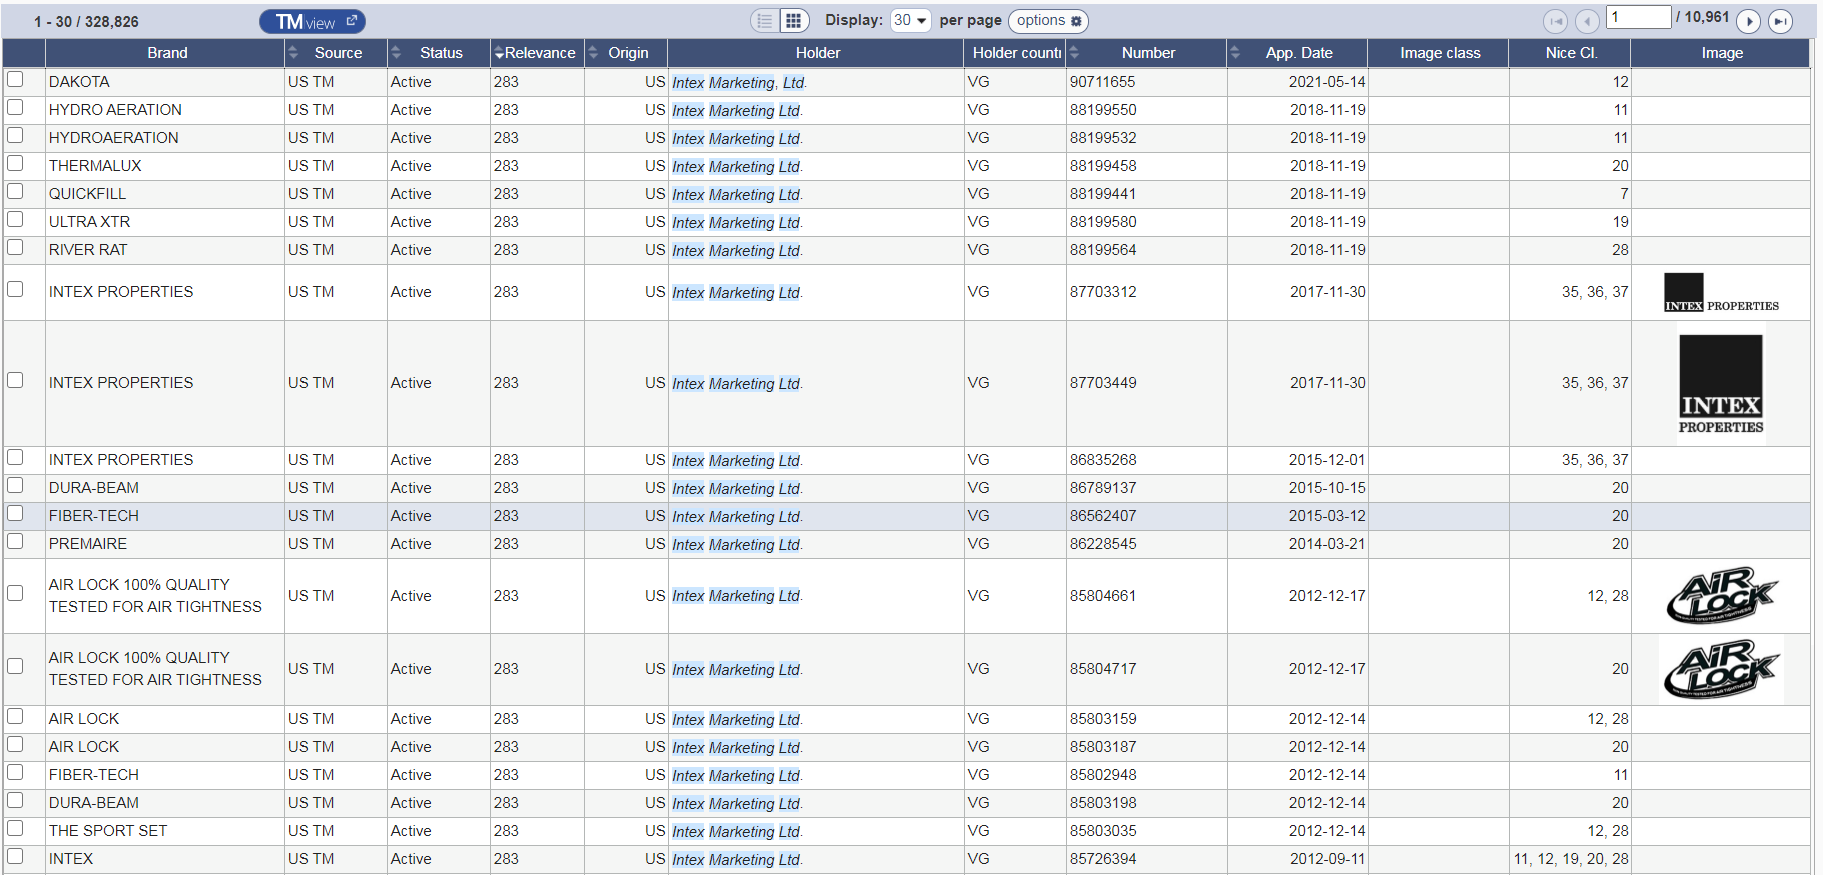This screenshot has height=875, width=1823.
Task: Go to the next results page
Action: (1749, 21)
